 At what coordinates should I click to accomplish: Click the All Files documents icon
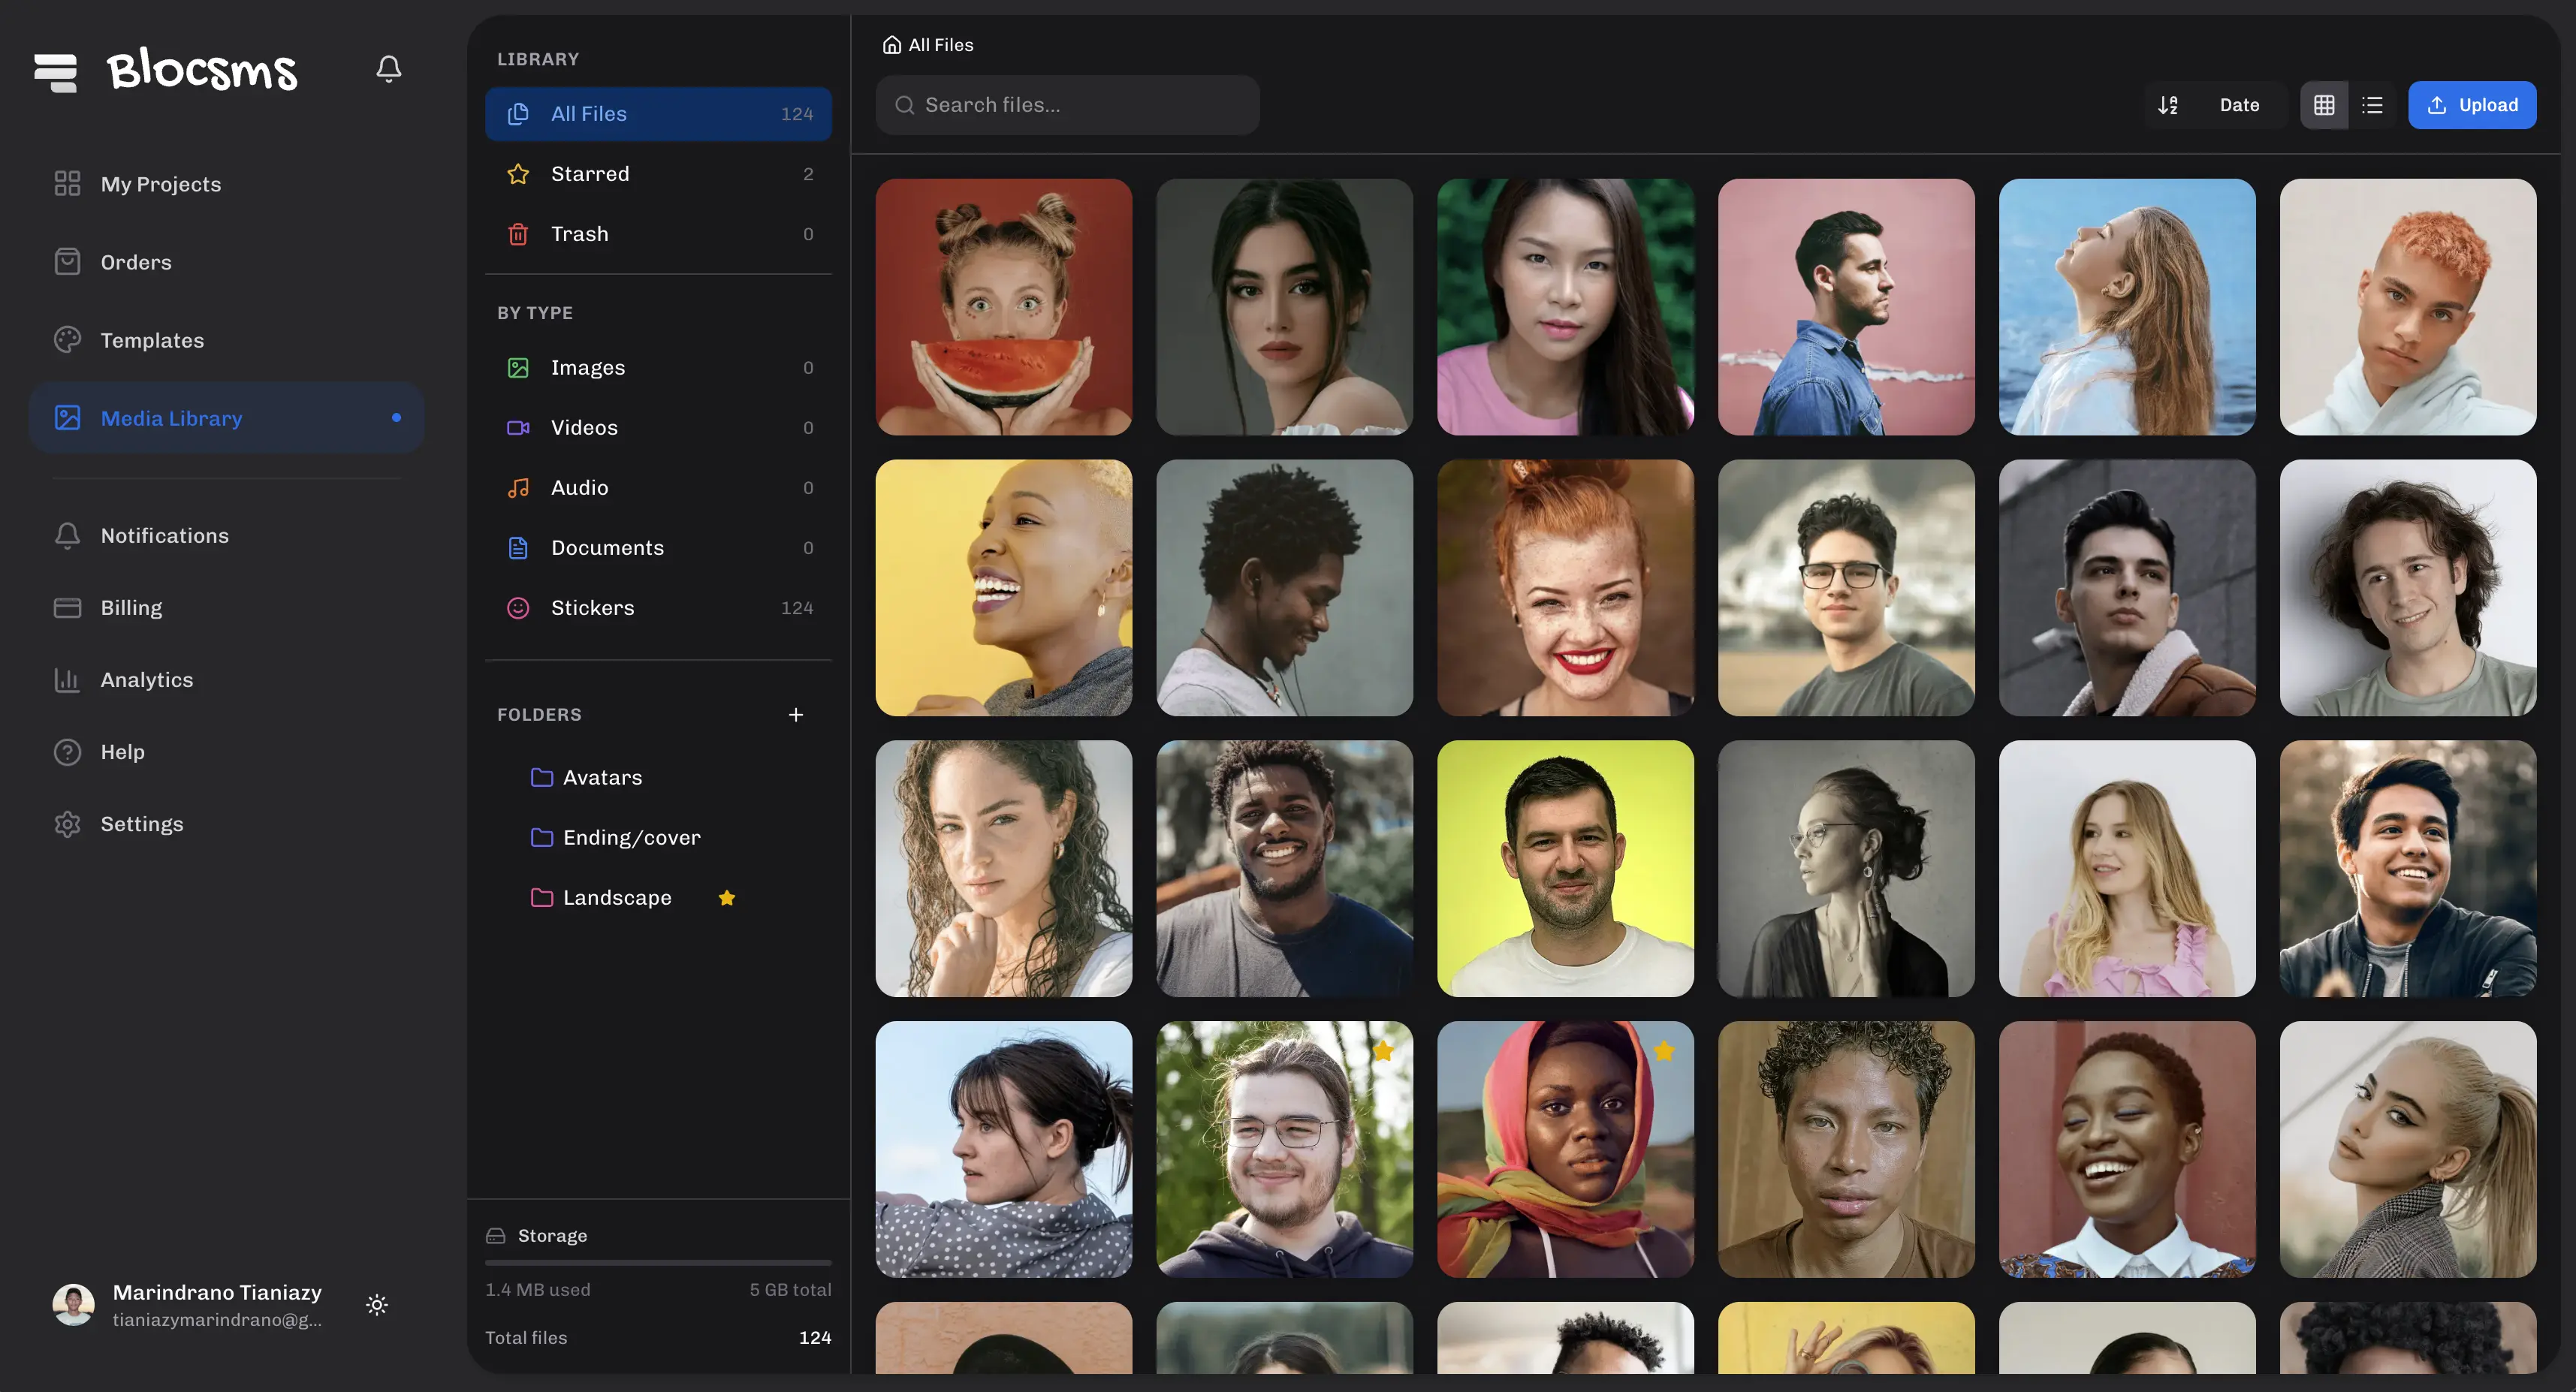tap(518, 114)
